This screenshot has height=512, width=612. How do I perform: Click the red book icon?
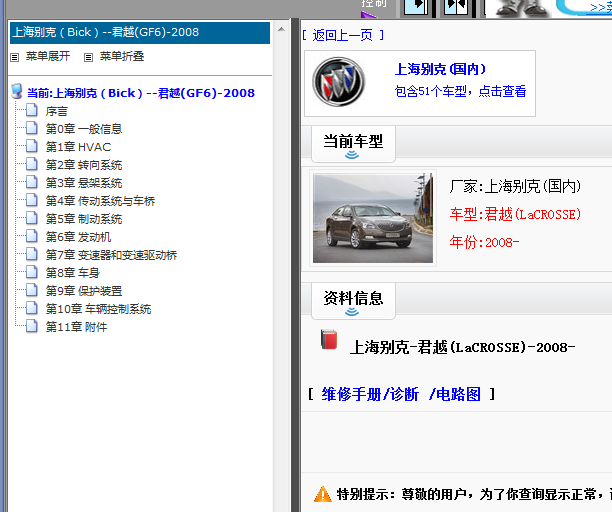[329, 340]
